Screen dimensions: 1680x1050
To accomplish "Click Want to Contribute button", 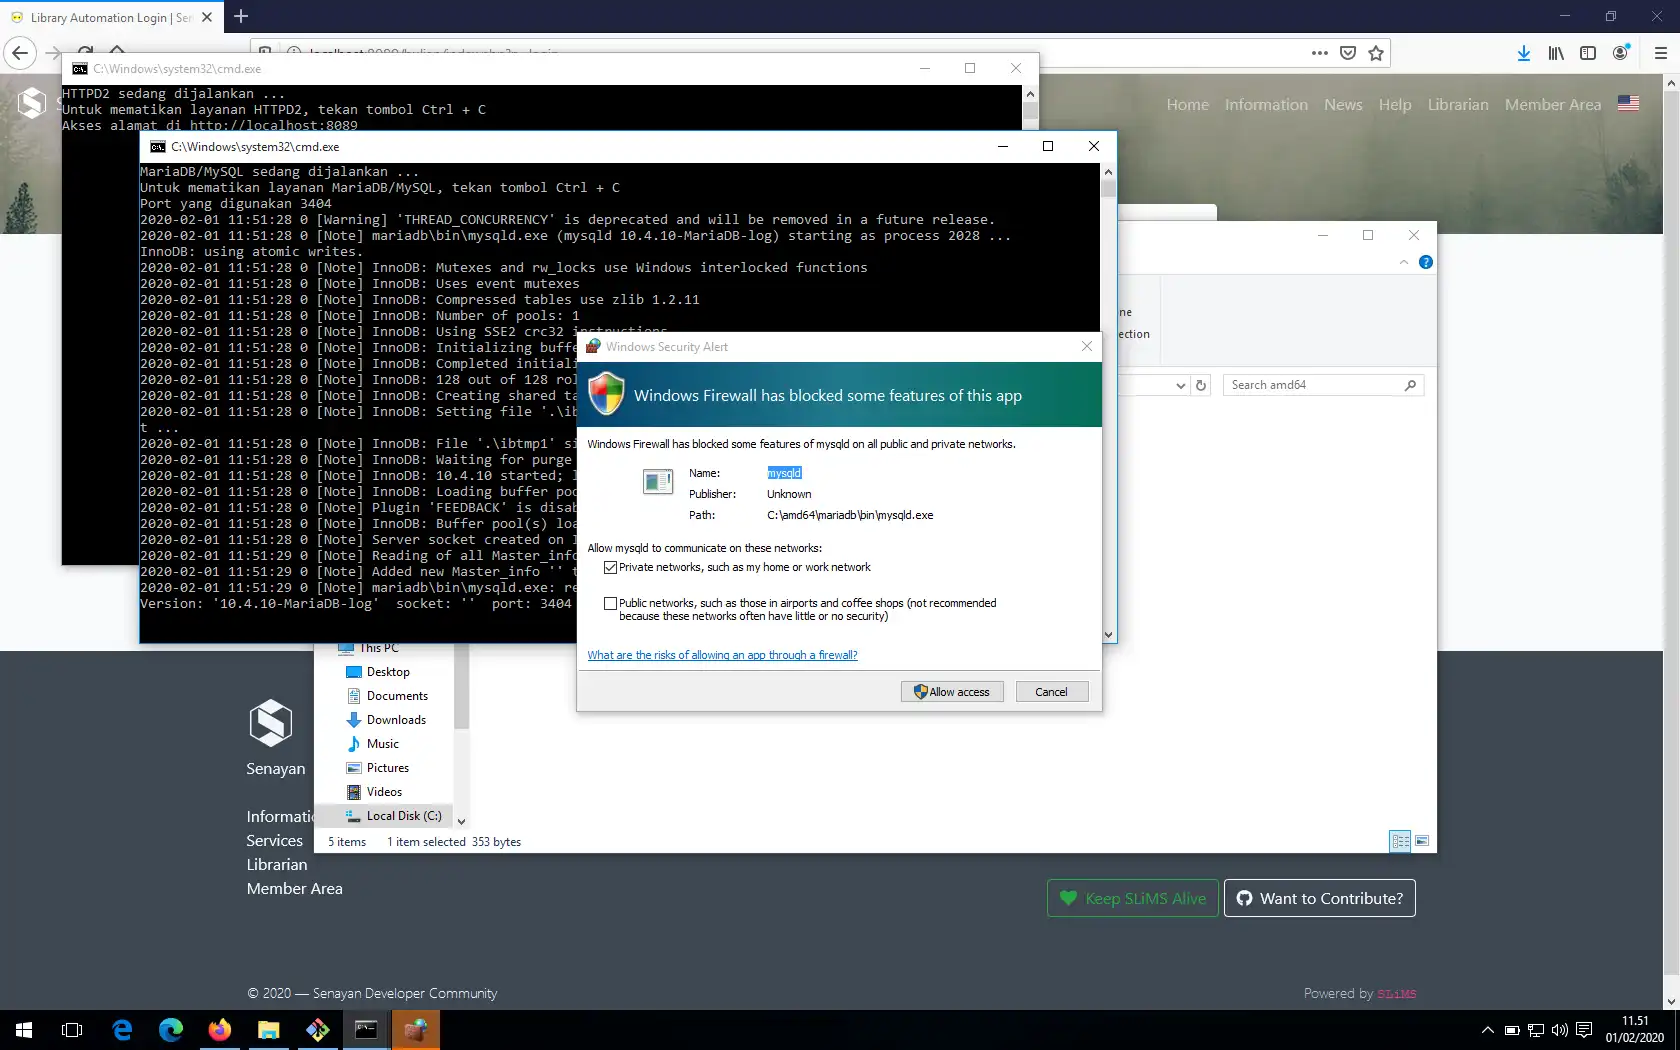I will (1320, 898).
